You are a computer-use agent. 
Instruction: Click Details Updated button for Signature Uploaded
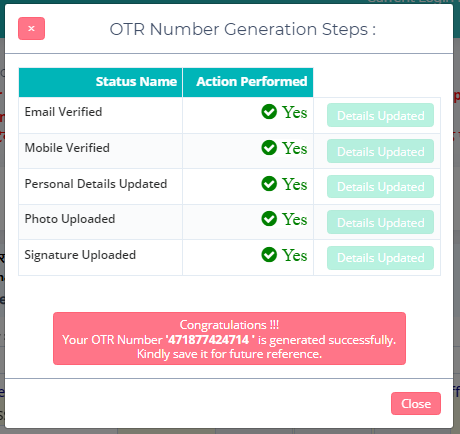coord(380,258)
